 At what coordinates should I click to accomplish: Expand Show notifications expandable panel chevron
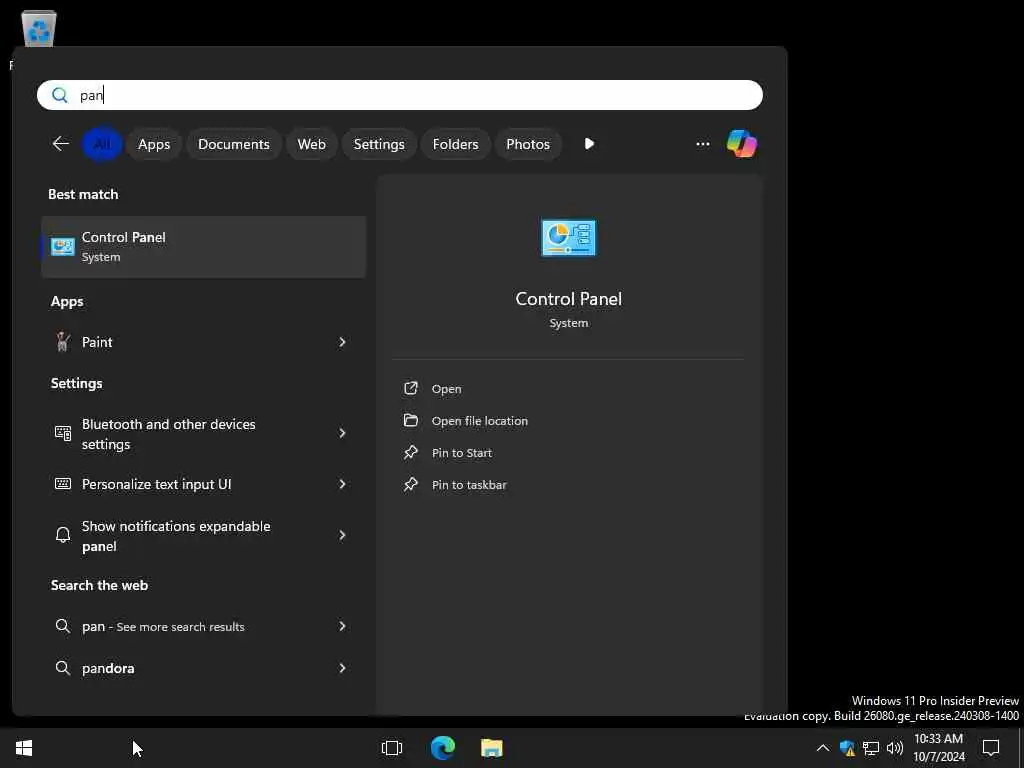342,536
